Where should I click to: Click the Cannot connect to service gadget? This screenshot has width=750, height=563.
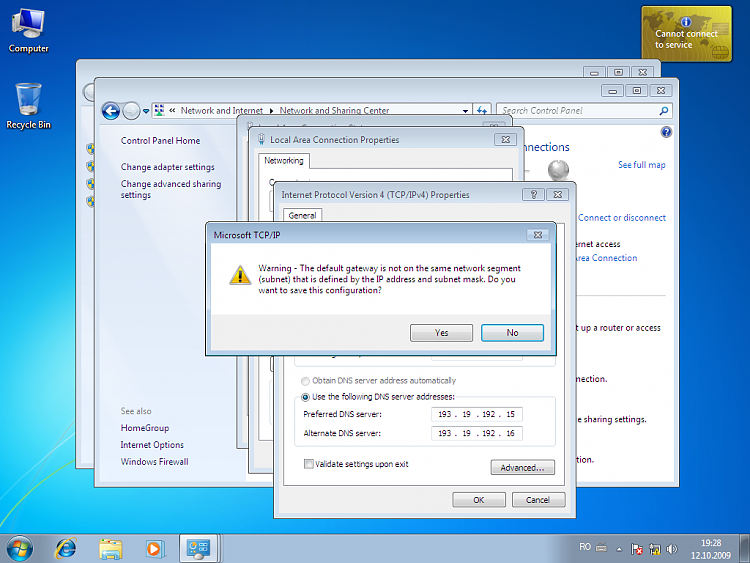click(686, 33)
